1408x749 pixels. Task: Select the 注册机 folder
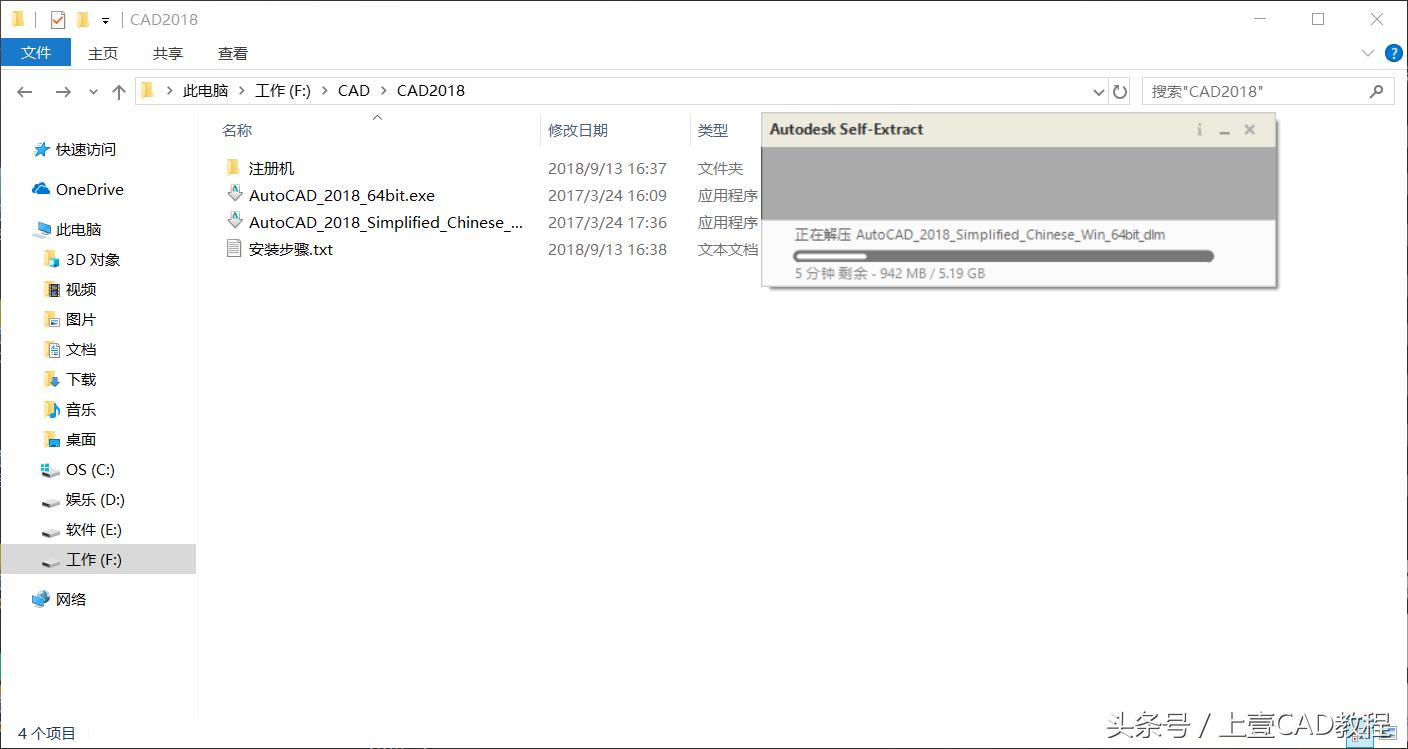tap(271, 168)
